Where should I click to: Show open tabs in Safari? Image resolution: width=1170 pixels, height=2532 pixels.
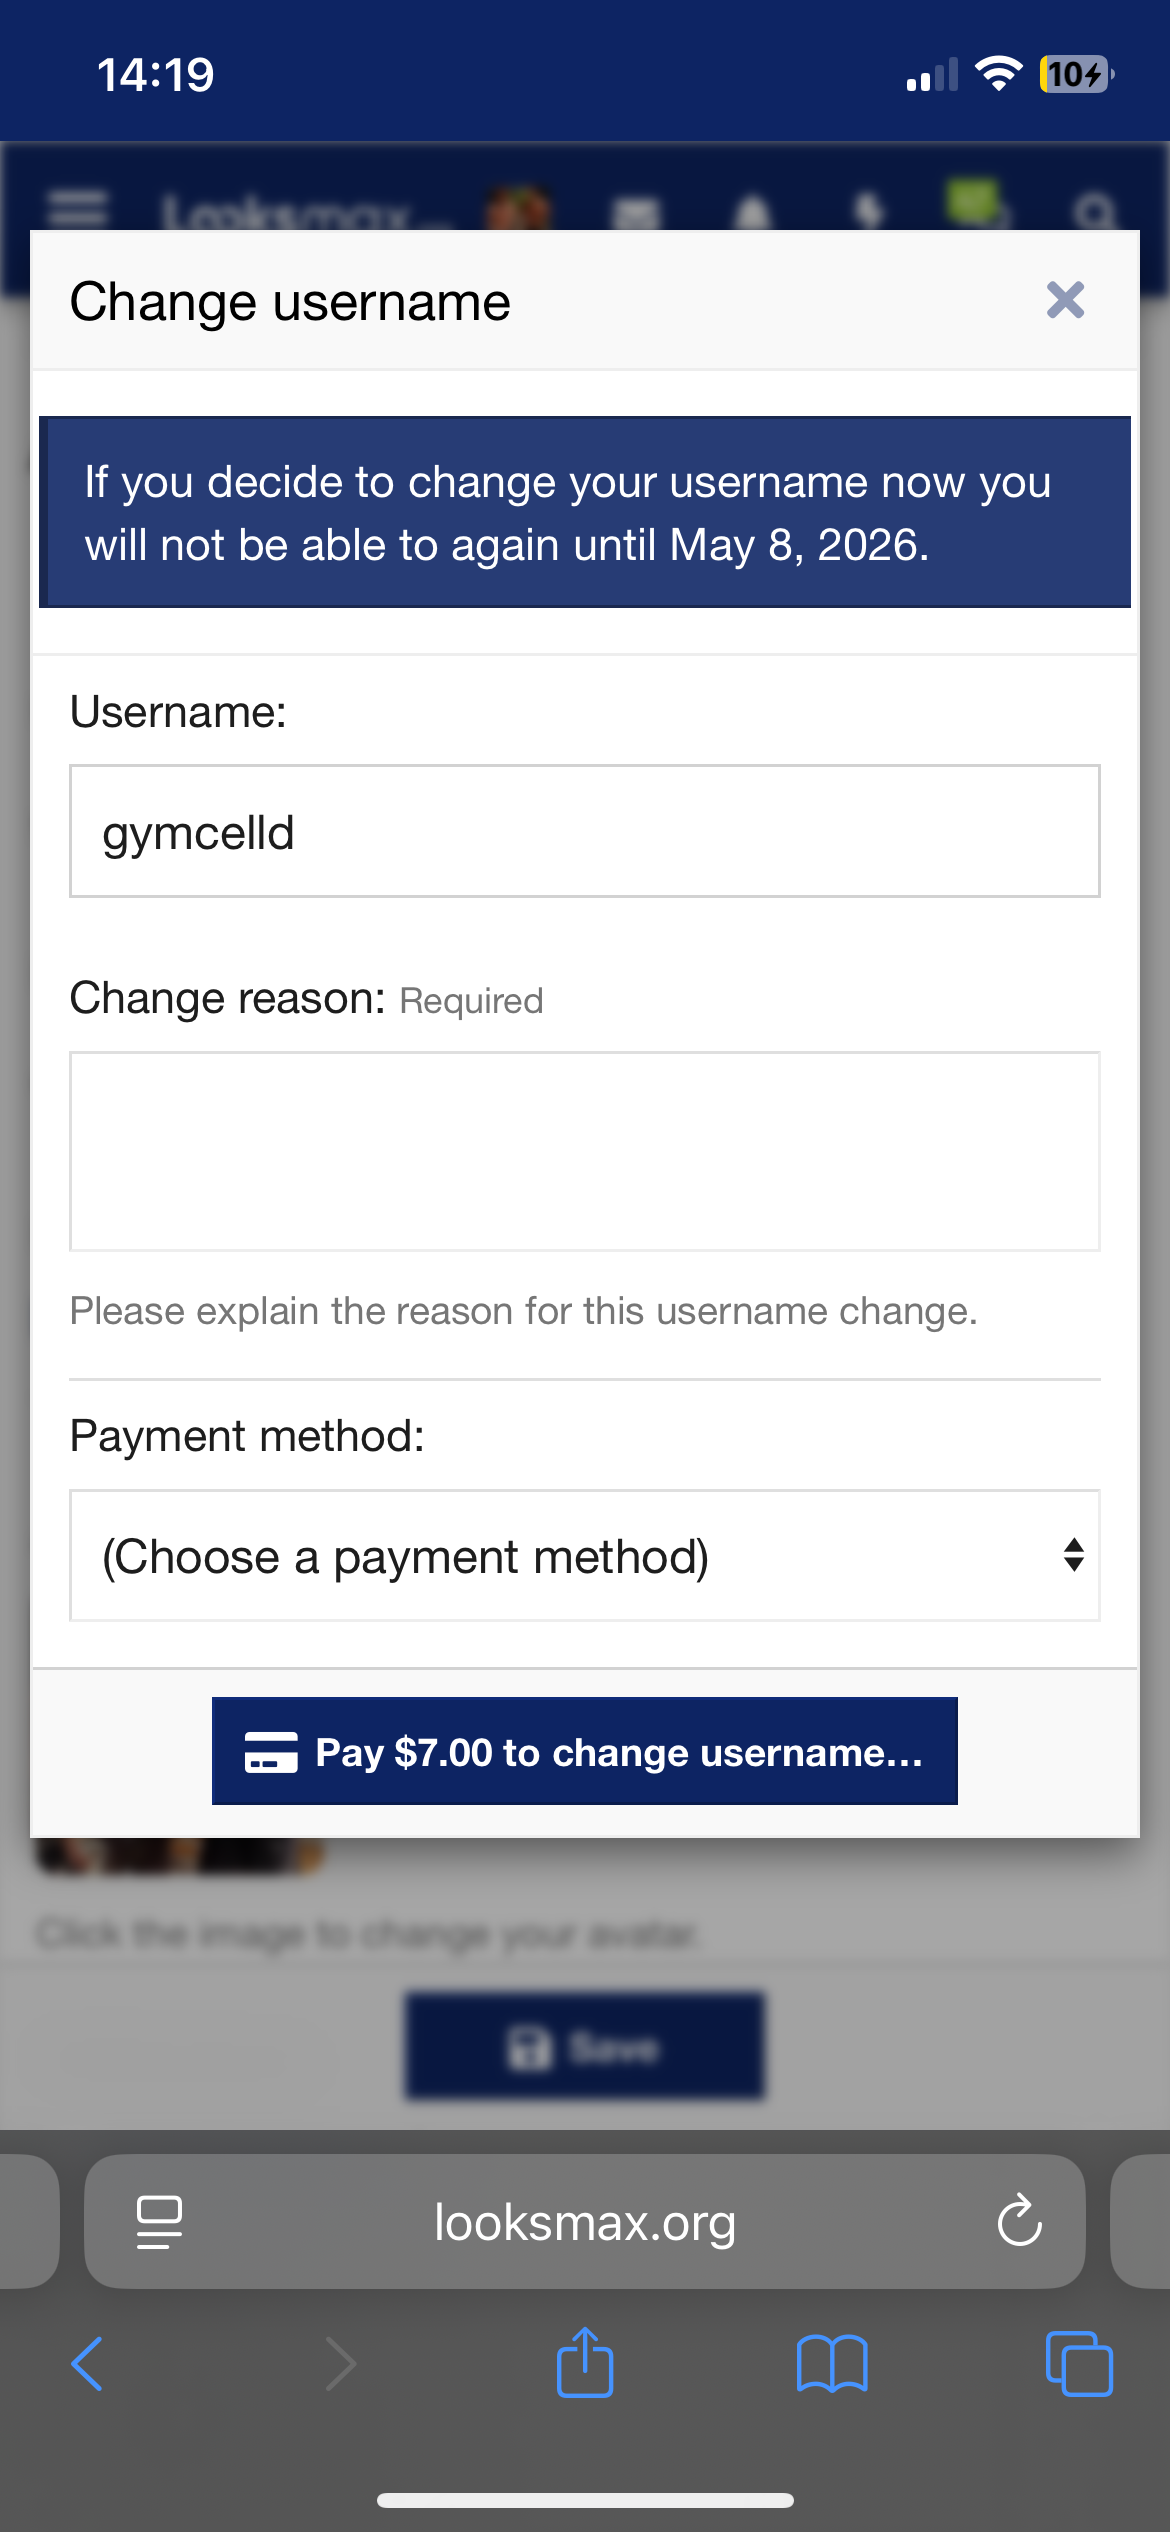(1078, 2364)
